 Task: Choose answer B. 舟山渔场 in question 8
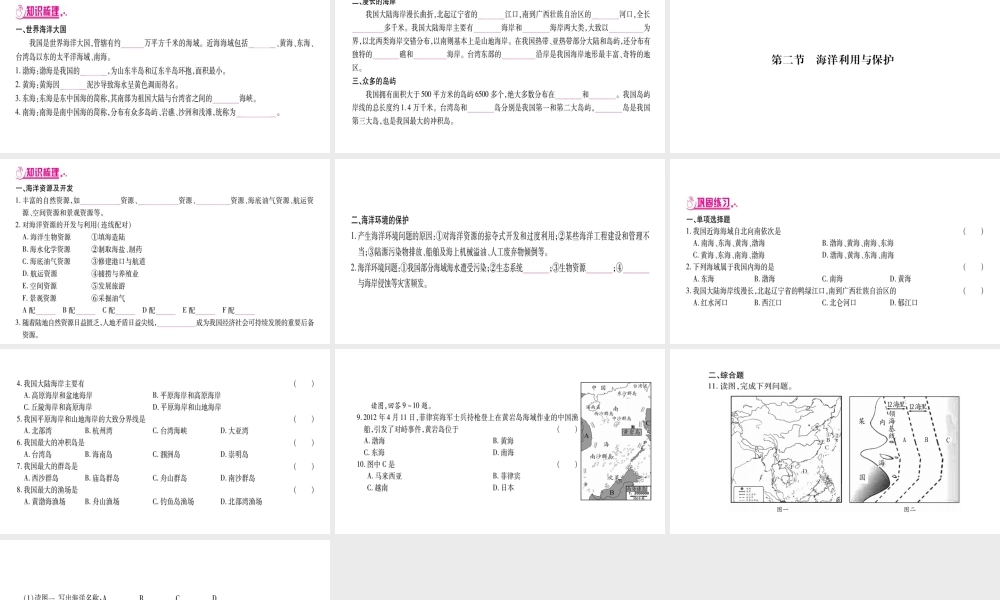click(102, 502)
